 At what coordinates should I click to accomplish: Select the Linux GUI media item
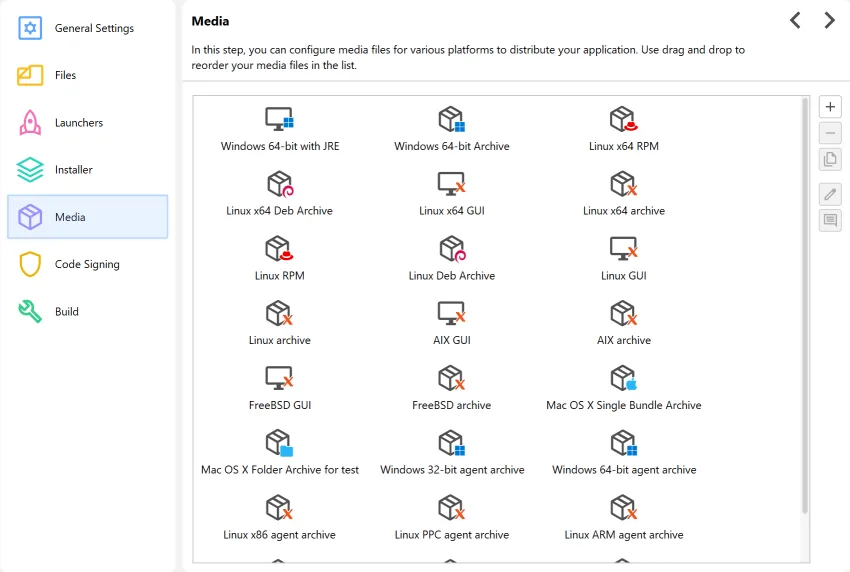click(x=623, y=259)
